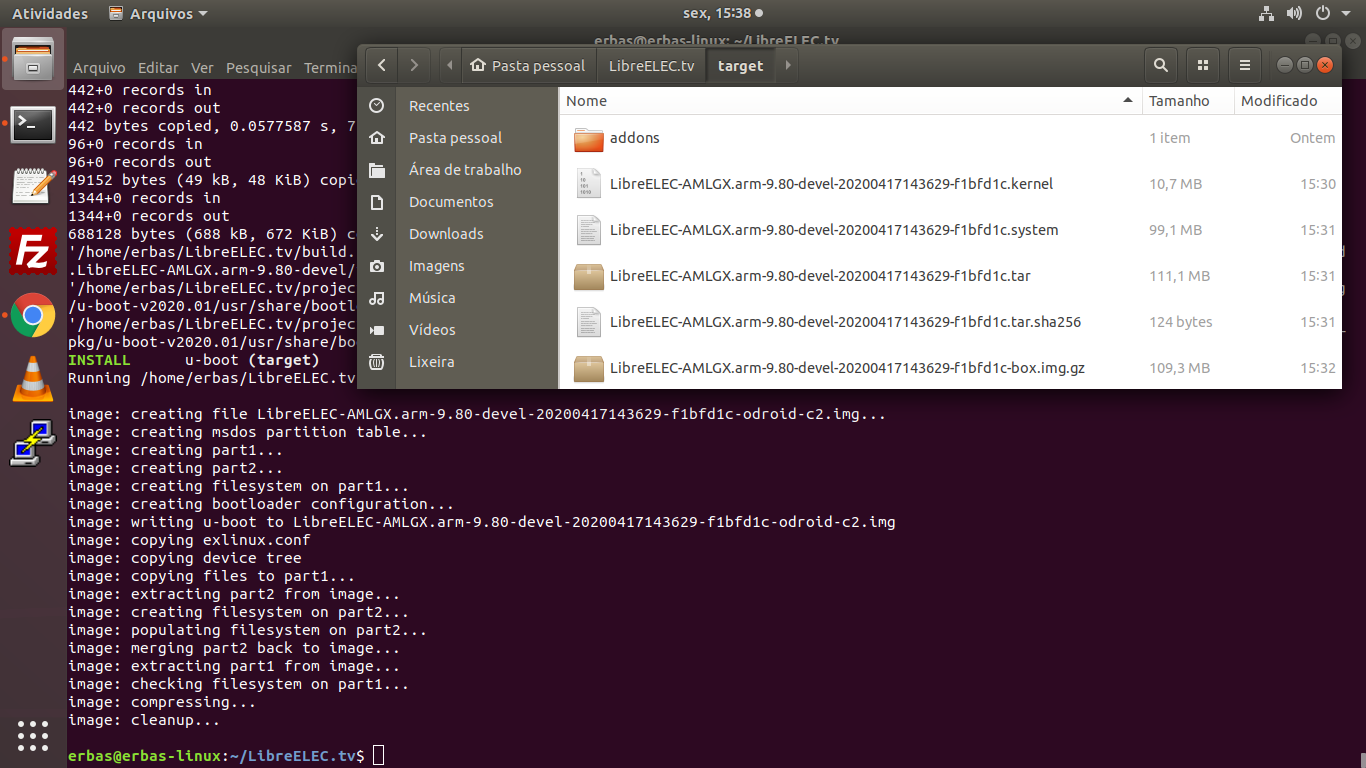Launch VLC media player from dock
Image resolution: width=1366 pixels, height=768 pixels.
coord(32,380)
